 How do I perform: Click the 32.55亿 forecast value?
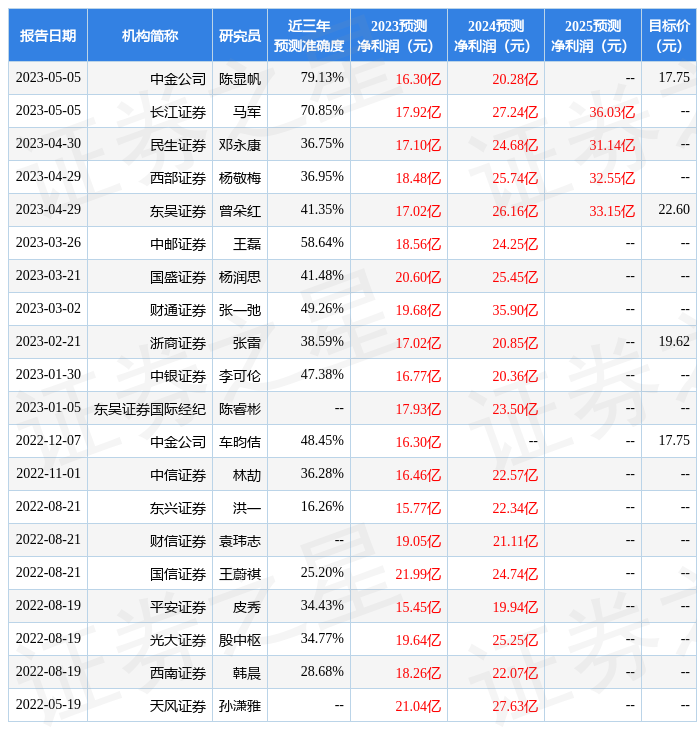[x=612, y=178]
